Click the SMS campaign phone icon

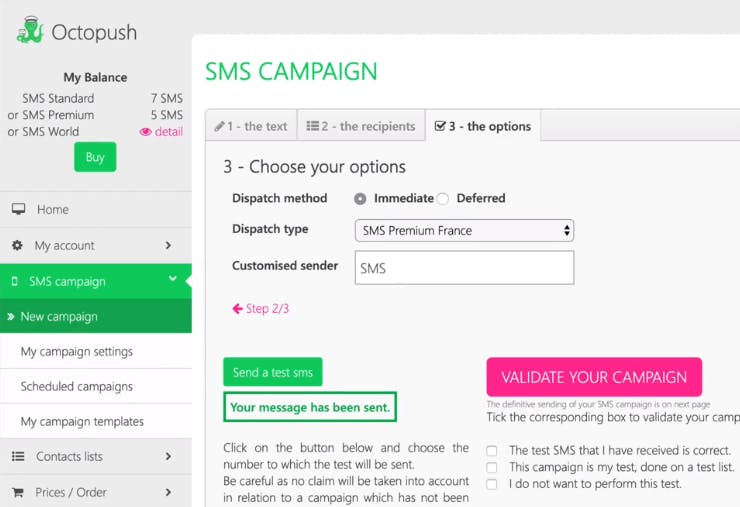14,282
